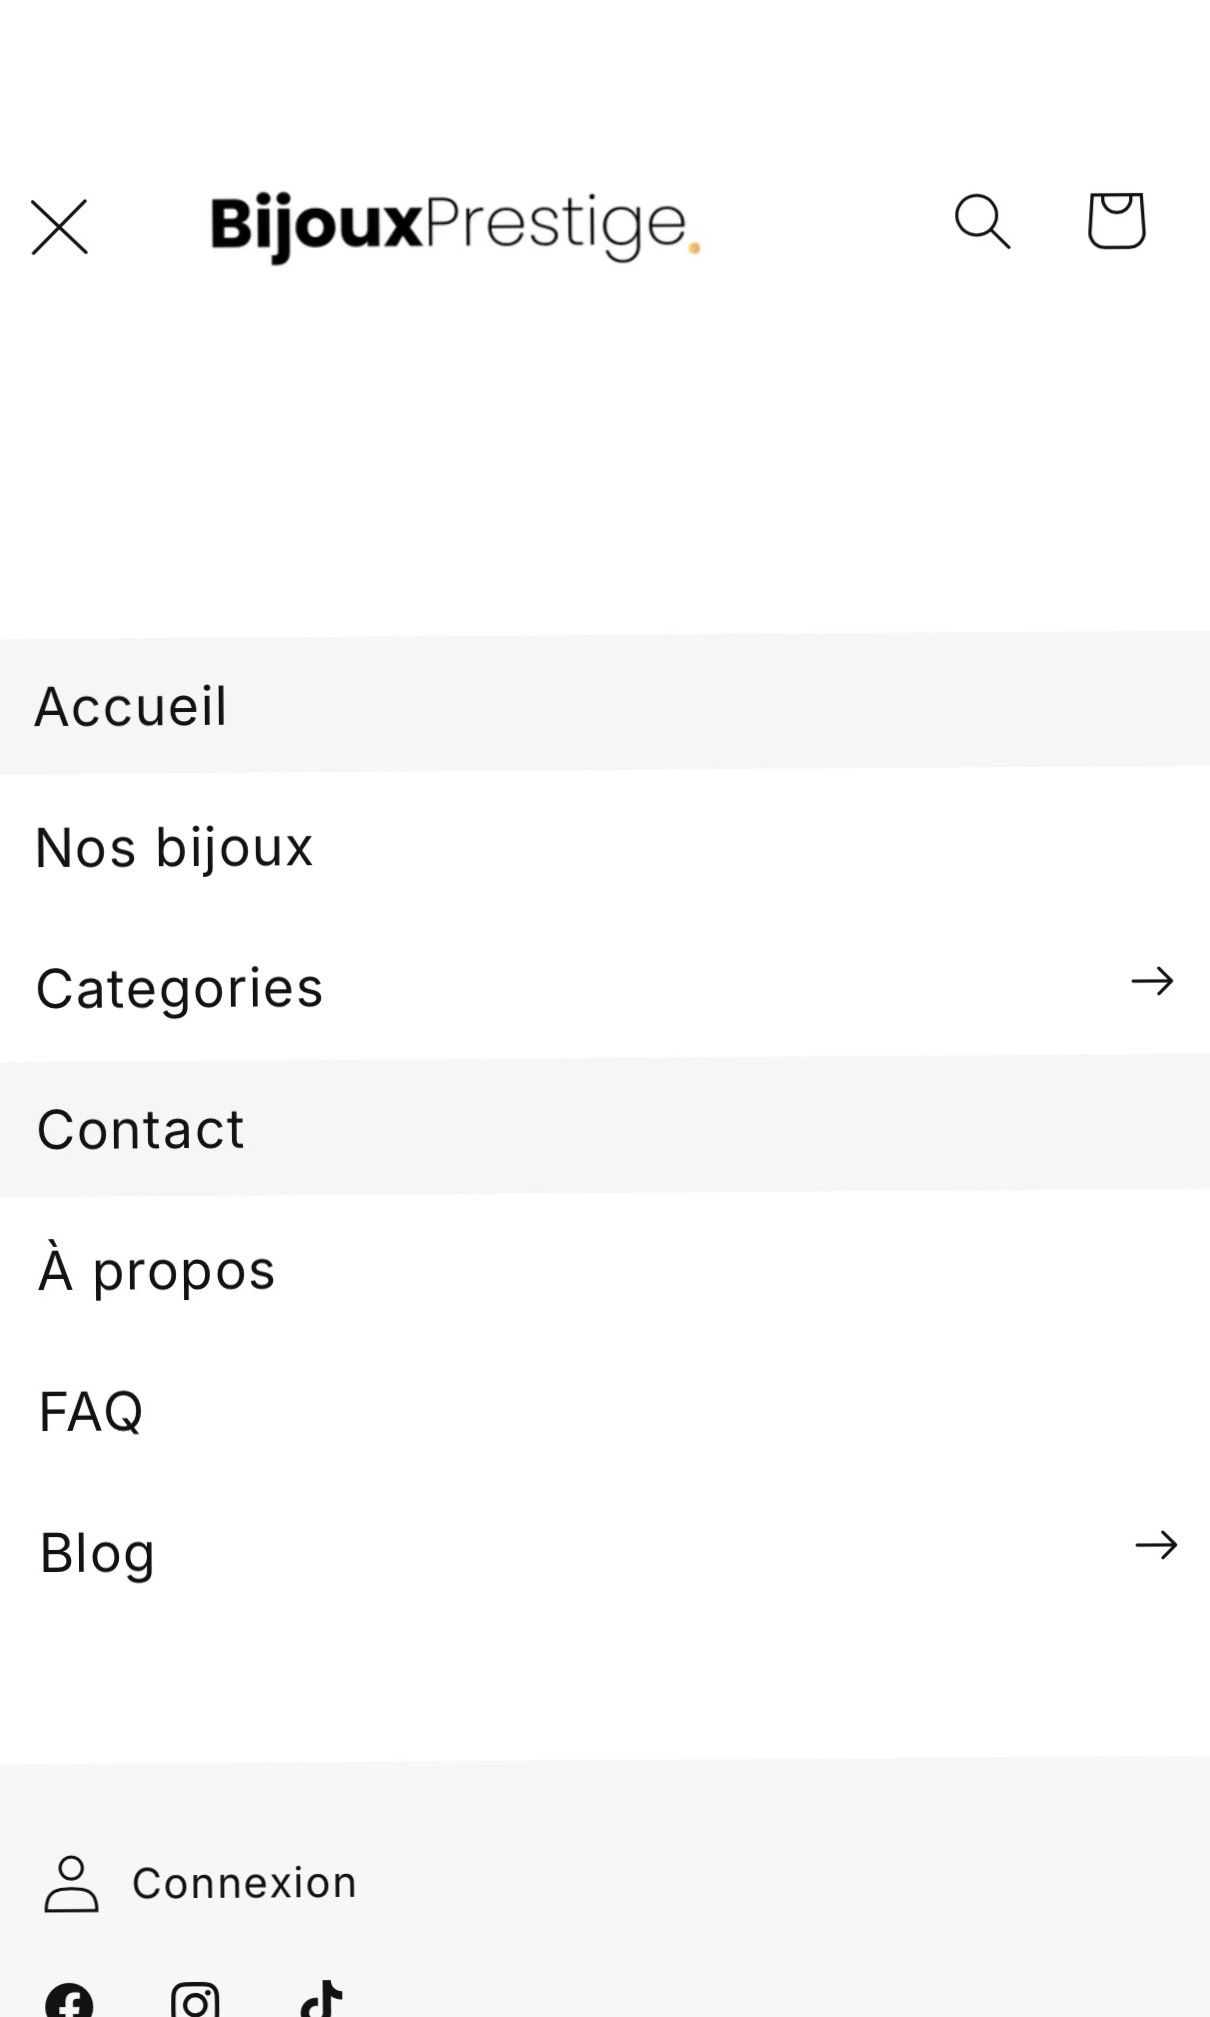The height and width of the screenshot is (2017, 1210).
Task: Visit the Facebook social icon
Action: [69, 2002]
